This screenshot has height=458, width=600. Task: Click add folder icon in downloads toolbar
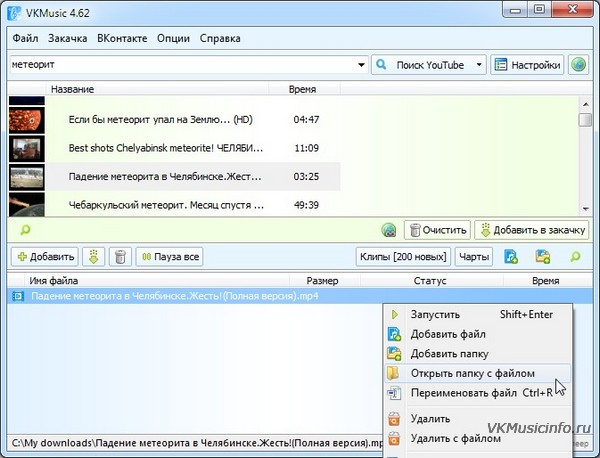click(543, 257)
